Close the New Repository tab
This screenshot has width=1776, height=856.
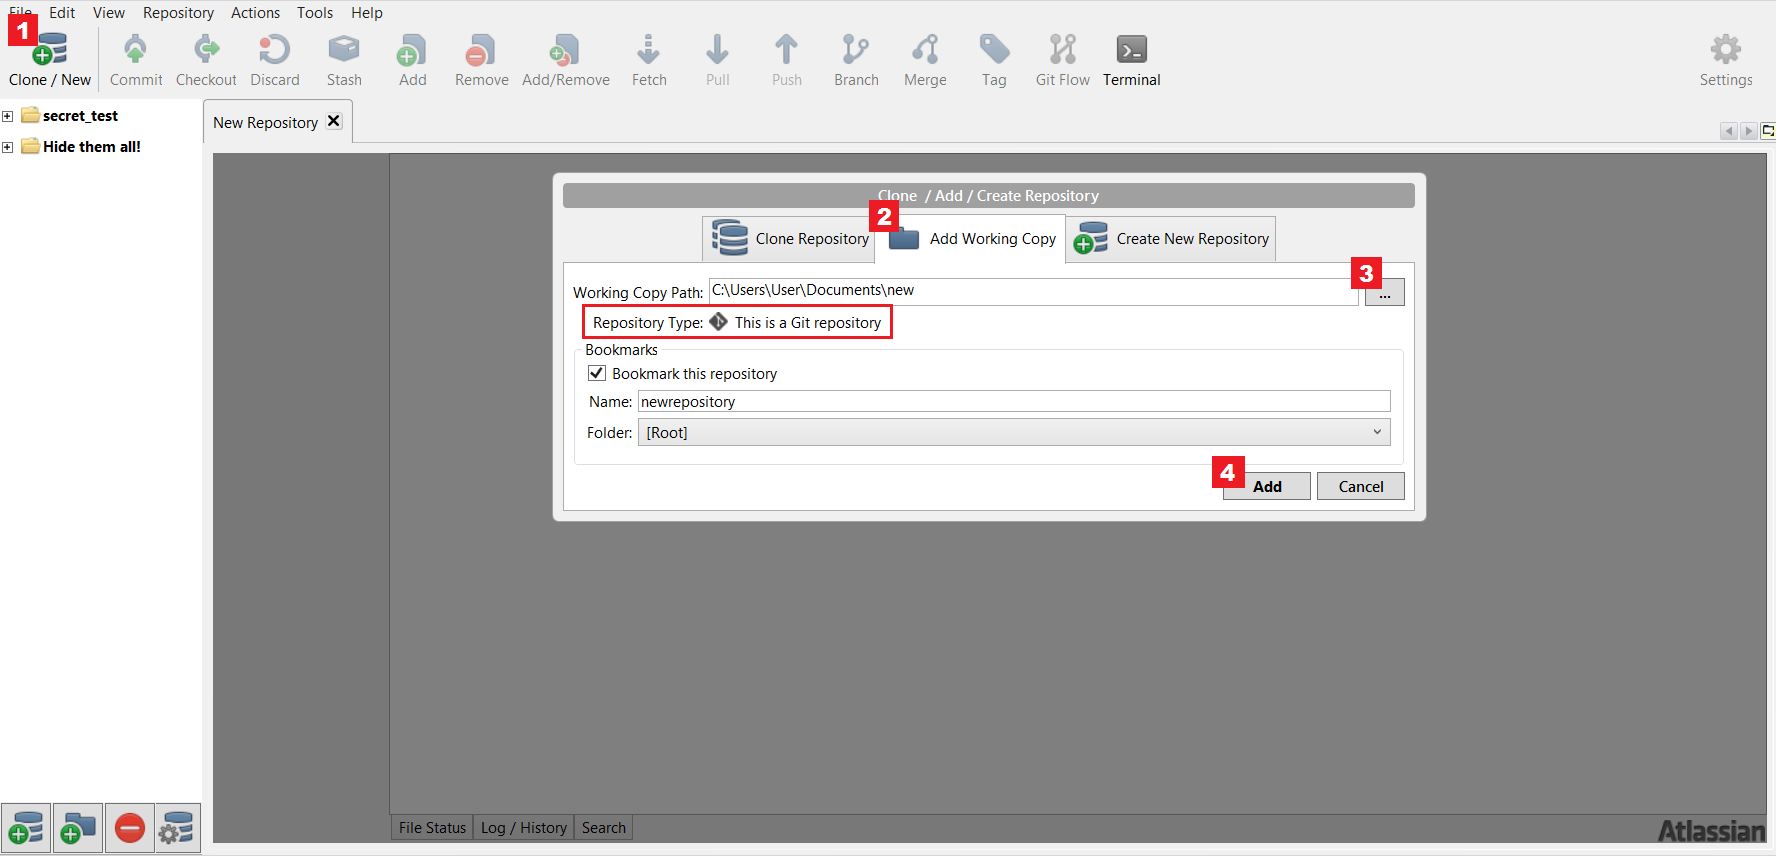(334, 121)
